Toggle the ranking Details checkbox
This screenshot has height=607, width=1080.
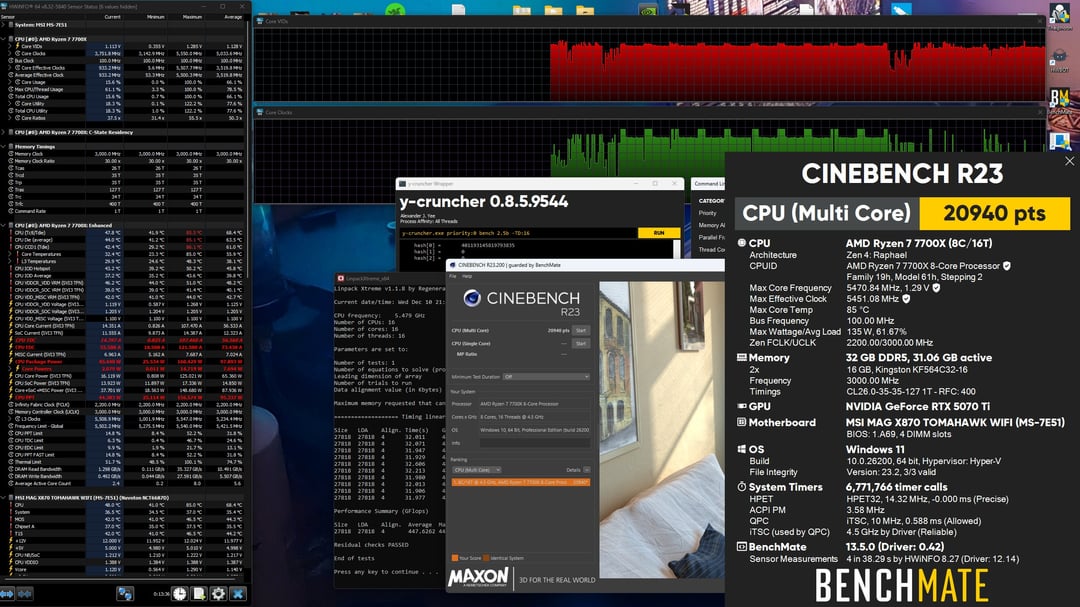coord(587,470)
